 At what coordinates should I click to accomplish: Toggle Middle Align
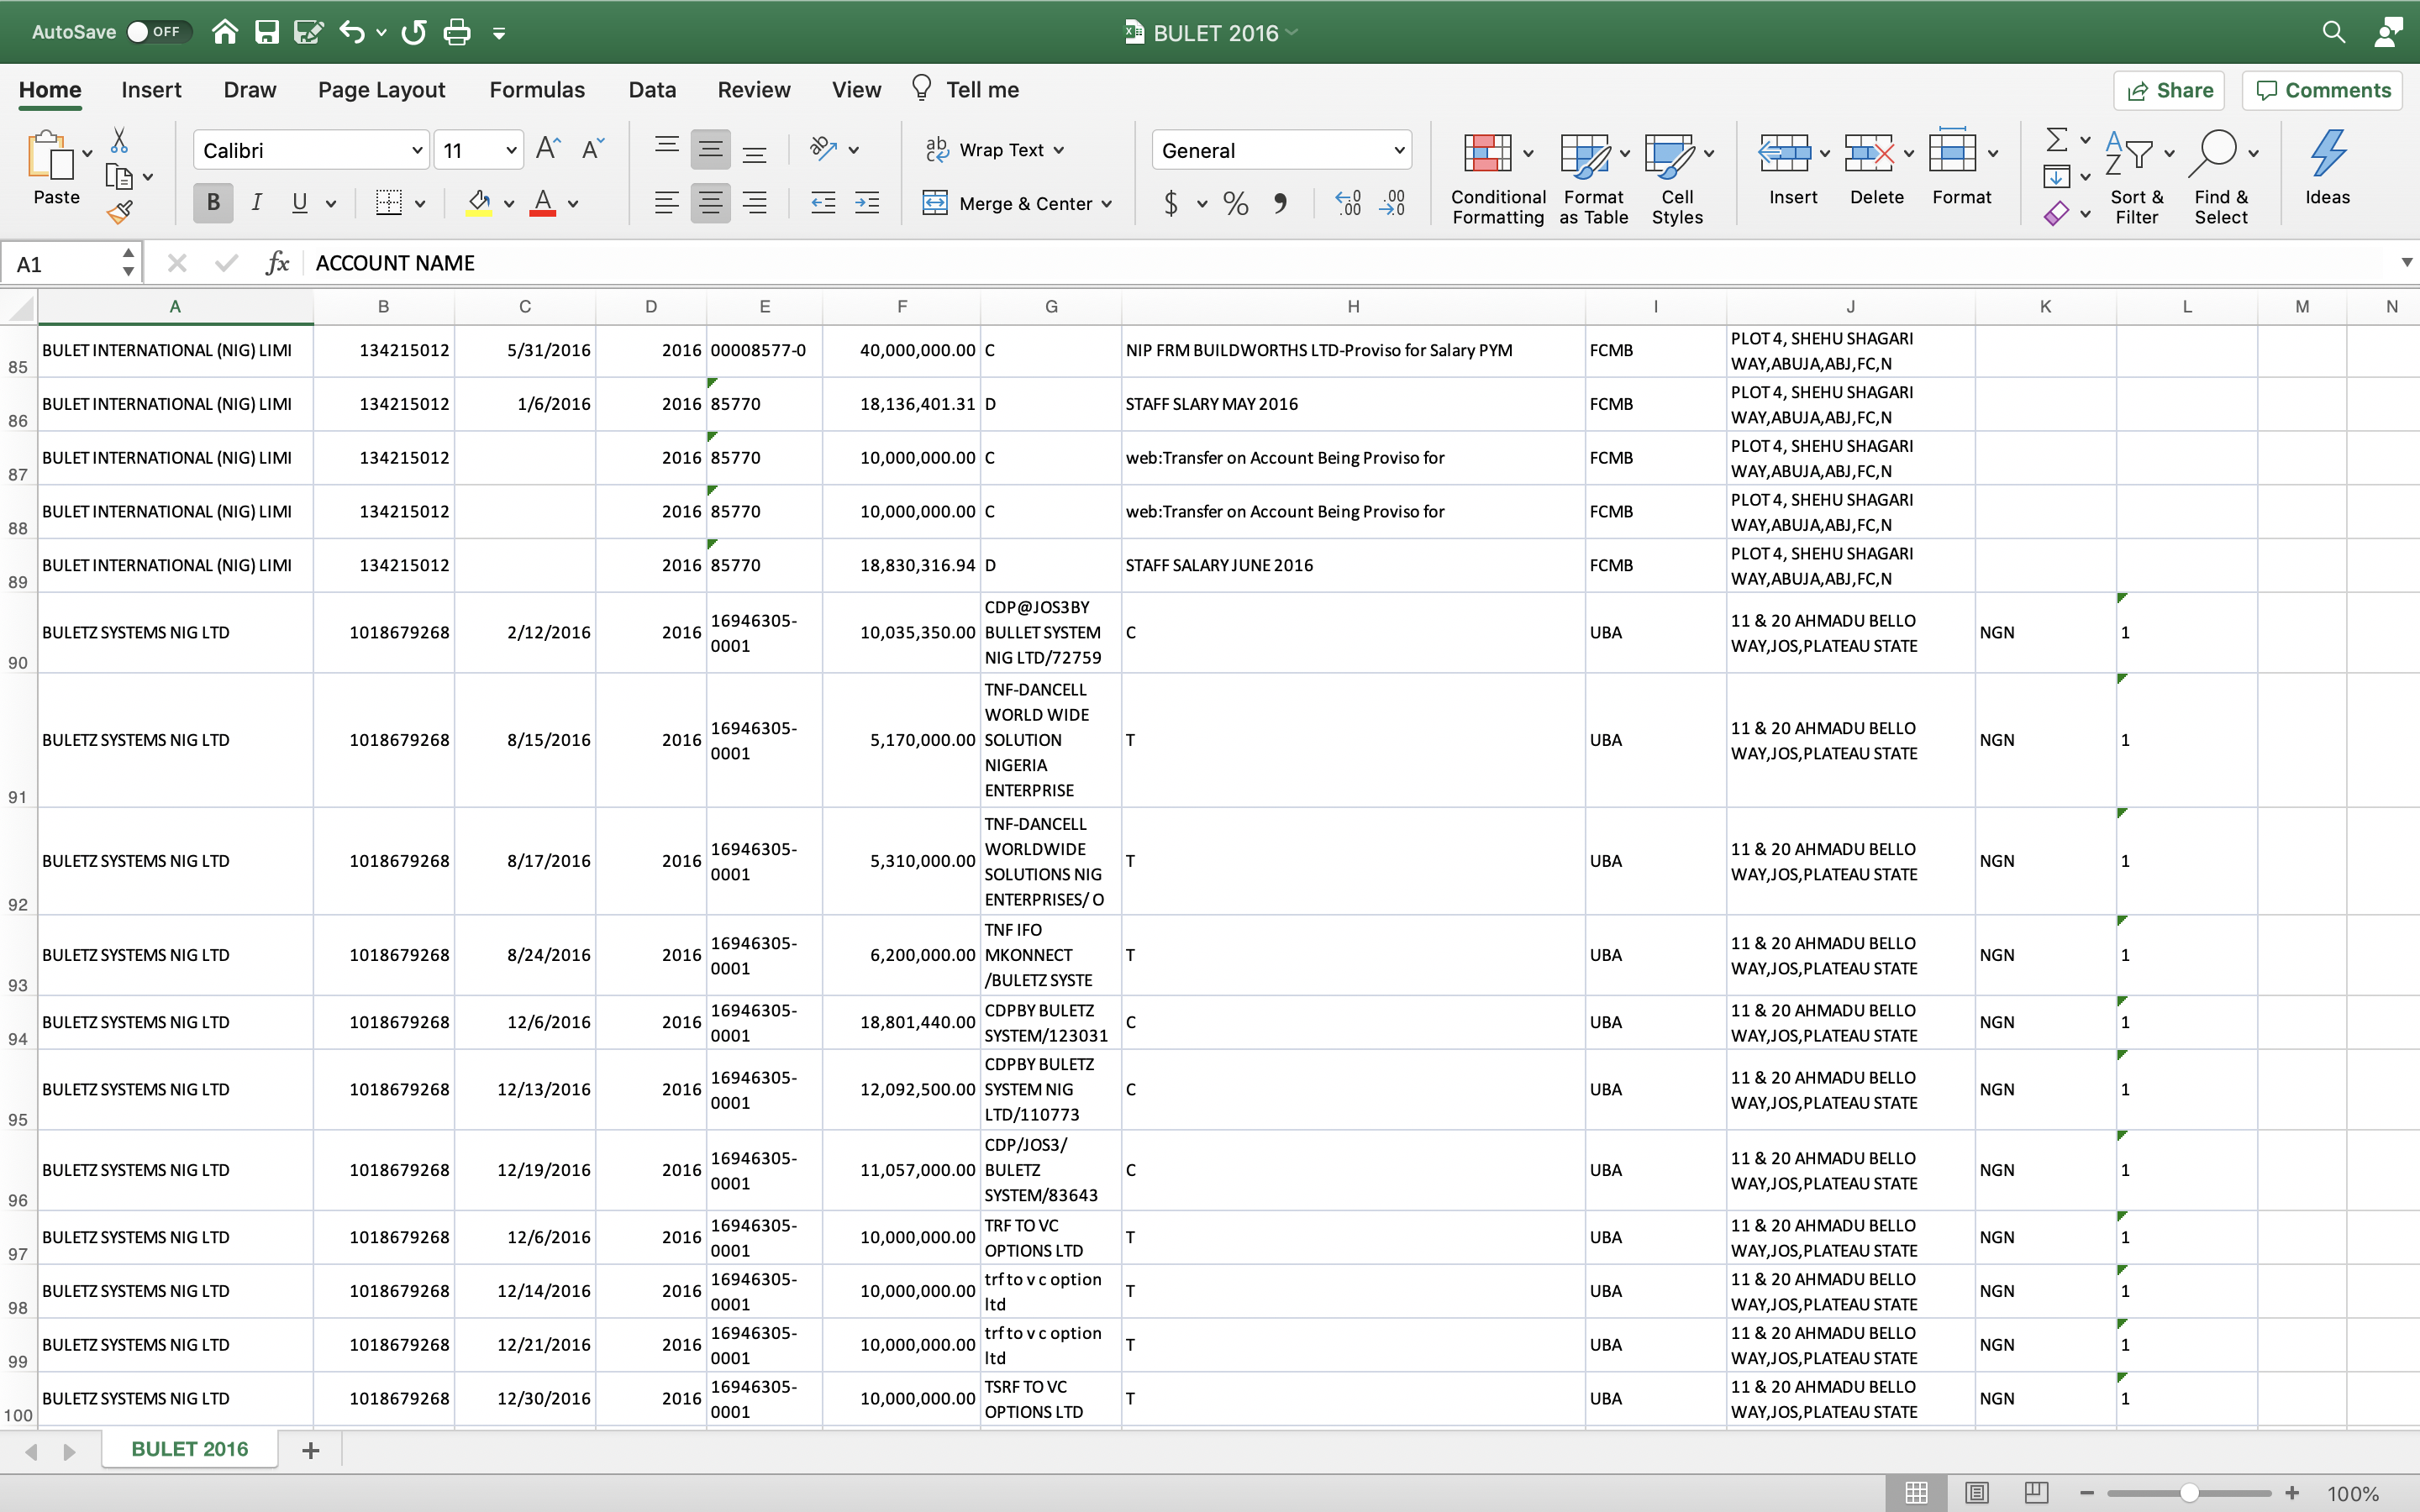tap(710, 149)
